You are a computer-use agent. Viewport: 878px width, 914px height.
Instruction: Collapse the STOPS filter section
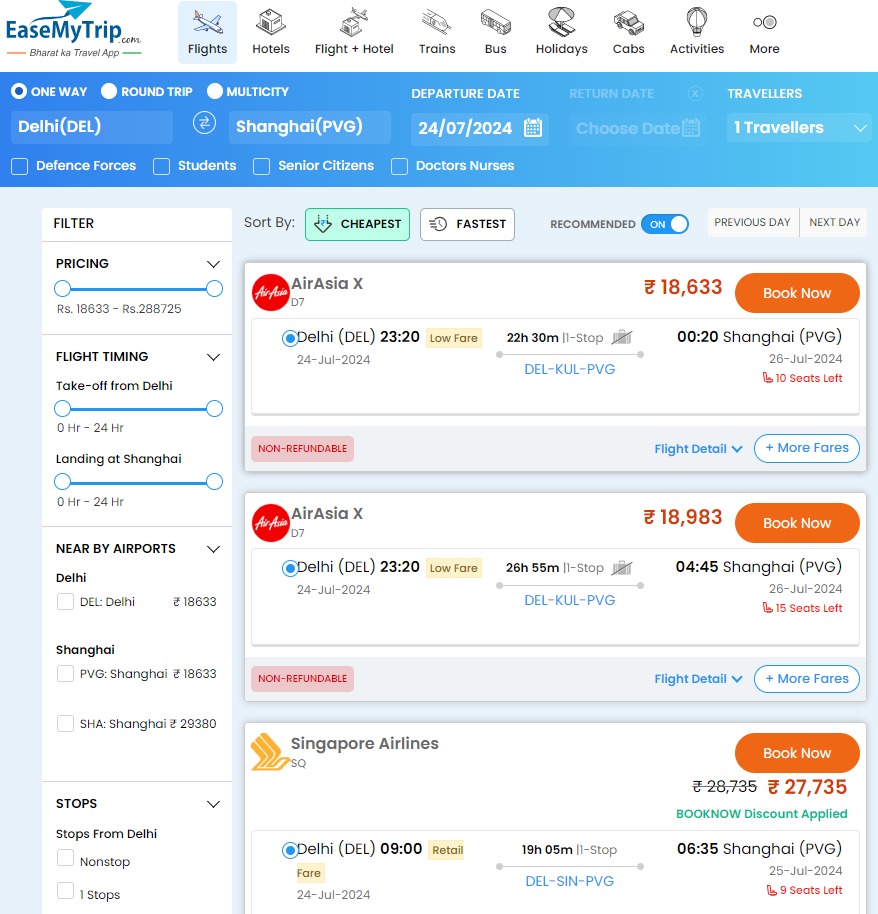213,804
